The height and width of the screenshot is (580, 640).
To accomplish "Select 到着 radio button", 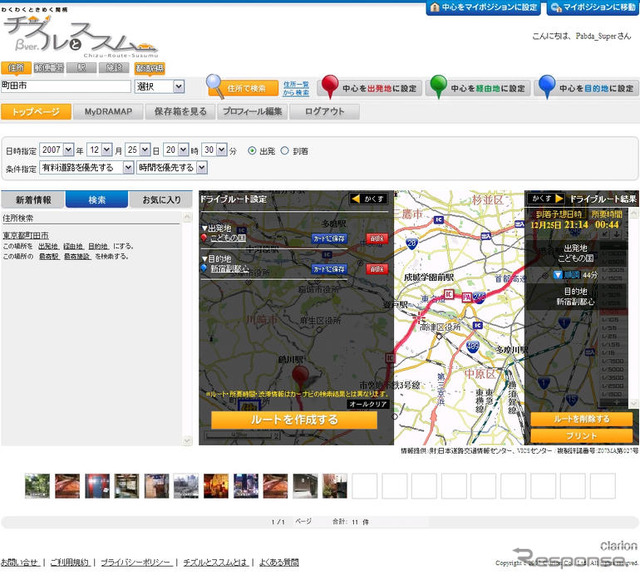I will tap(284, 151).
